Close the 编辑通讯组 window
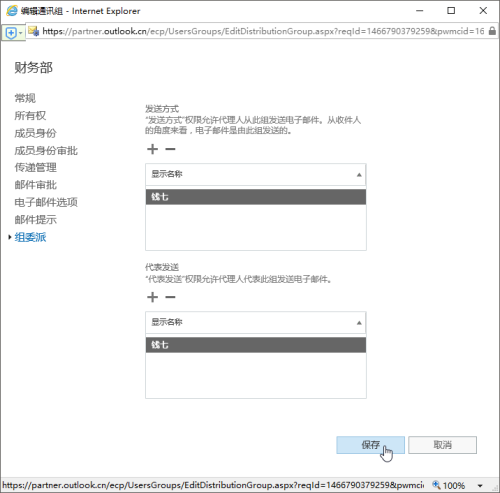 pyautogui.click(x=483, y=11)
